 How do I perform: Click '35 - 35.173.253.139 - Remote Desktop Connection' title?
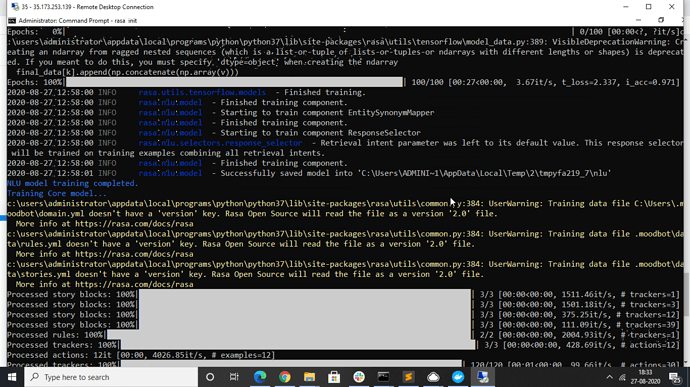[88, 7]
